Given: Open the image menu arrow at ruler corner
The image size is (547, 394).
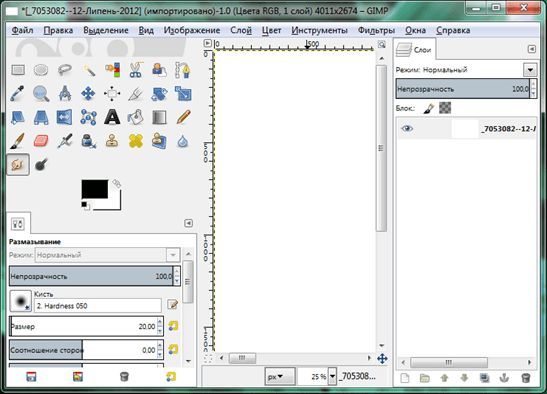Looking at the screenshot, I should (x=208, y=43).
